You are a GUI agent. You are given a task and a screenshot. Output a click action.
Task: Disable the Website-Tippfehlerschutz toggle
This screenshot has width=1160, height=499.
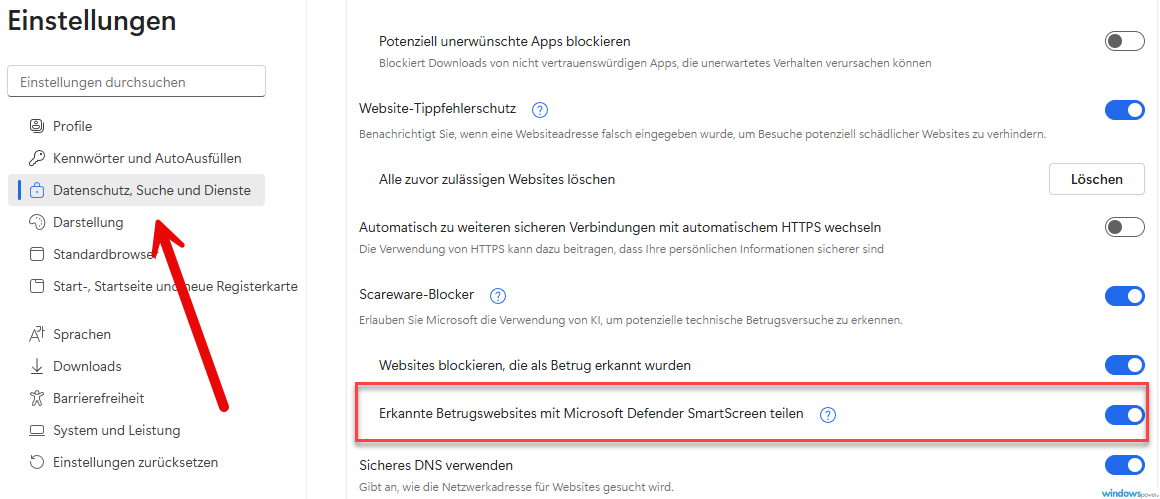pyautogui.click(x=1124, y=109)
